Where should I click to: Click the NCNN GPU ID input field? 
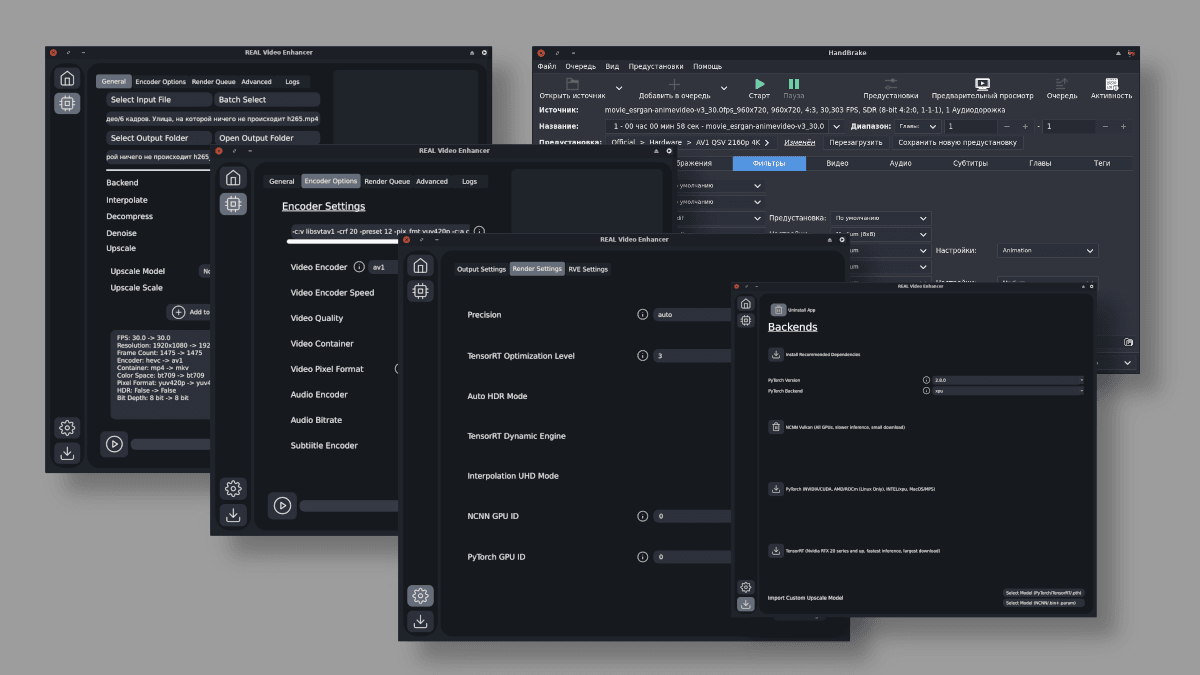tap(692, 516)
